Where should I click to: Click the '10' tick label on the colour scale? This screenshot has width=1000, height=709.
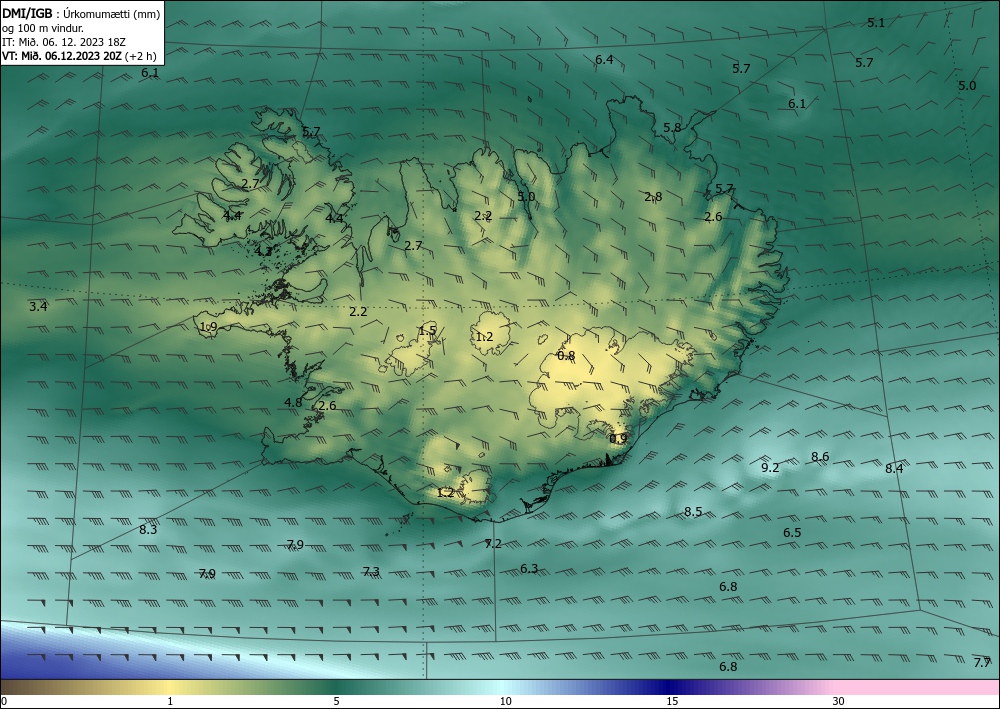pyautogui.click(x=506, y=701)
